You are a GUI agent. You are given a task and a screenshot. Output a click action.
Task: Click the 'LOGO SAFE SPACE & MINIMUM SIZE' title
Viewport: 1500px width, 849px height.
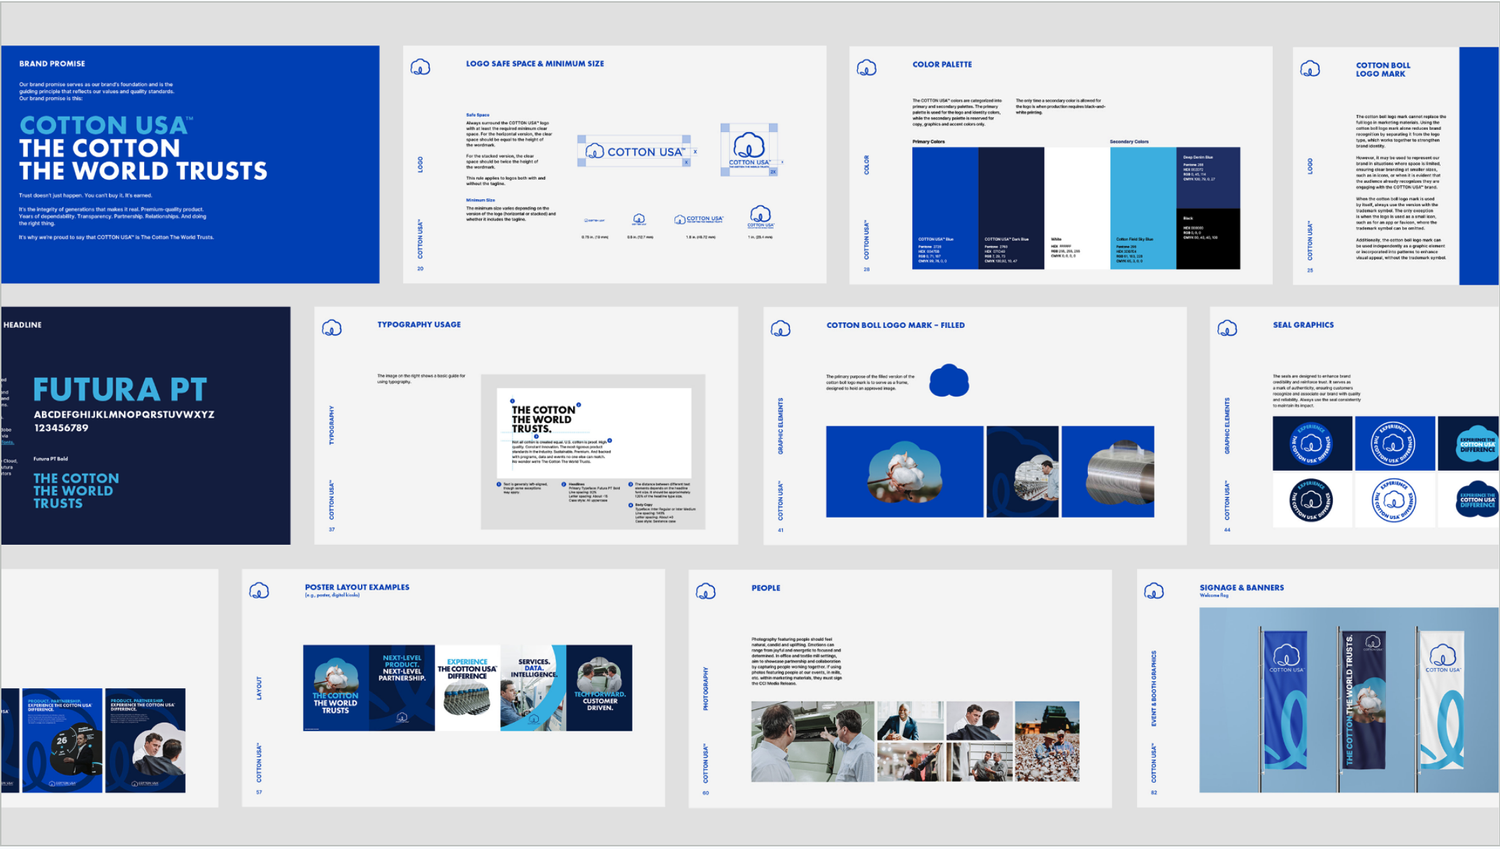(x=535, y=63)
